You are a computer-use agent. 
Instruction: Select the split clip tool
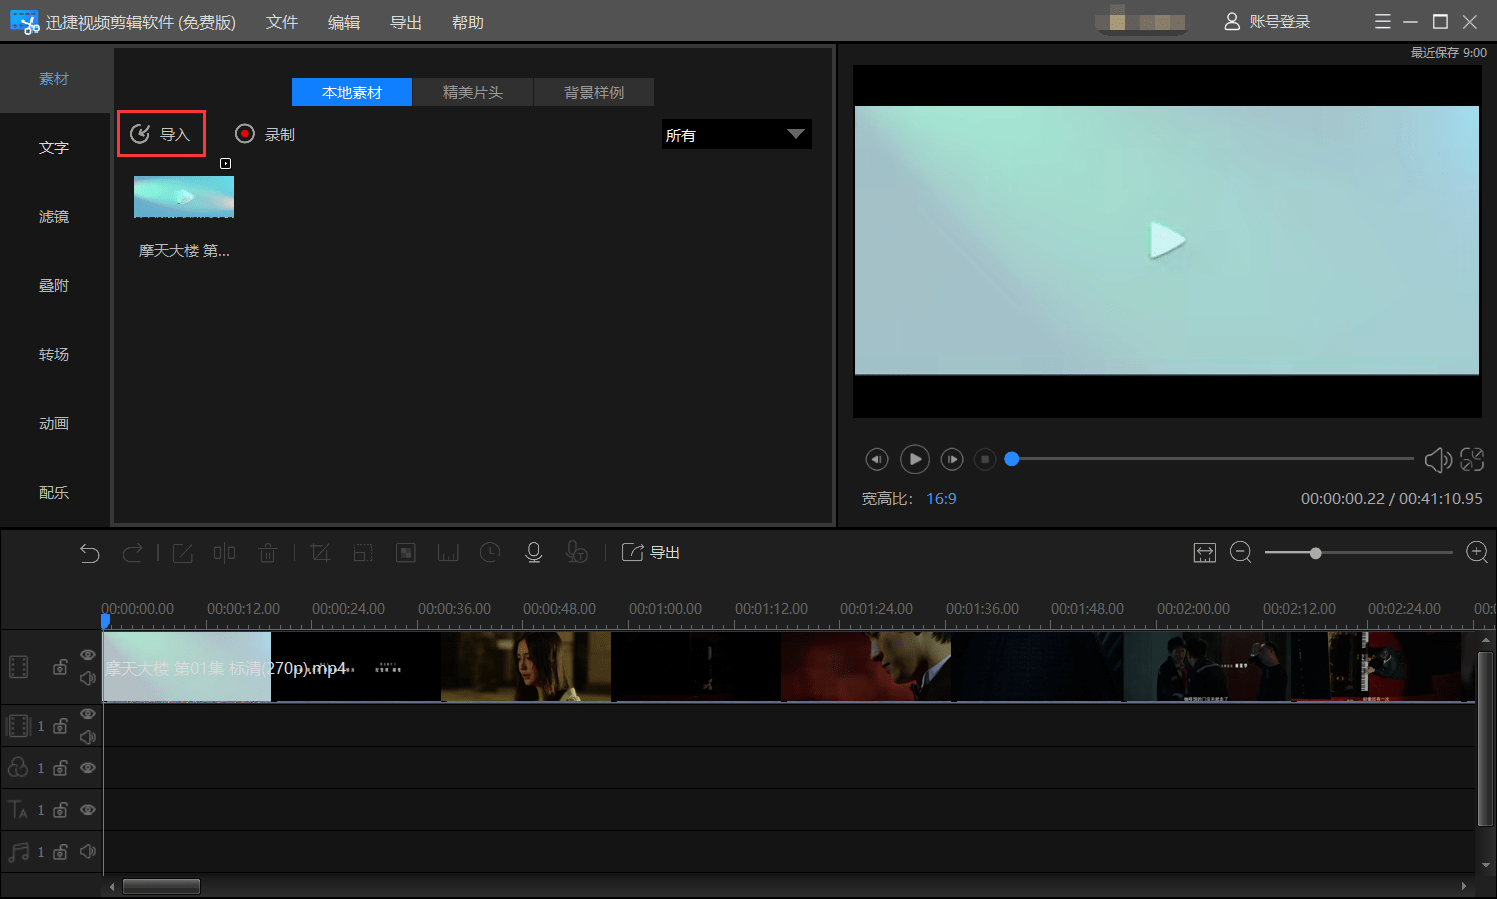pyautogui.click(x=225, y=553)
